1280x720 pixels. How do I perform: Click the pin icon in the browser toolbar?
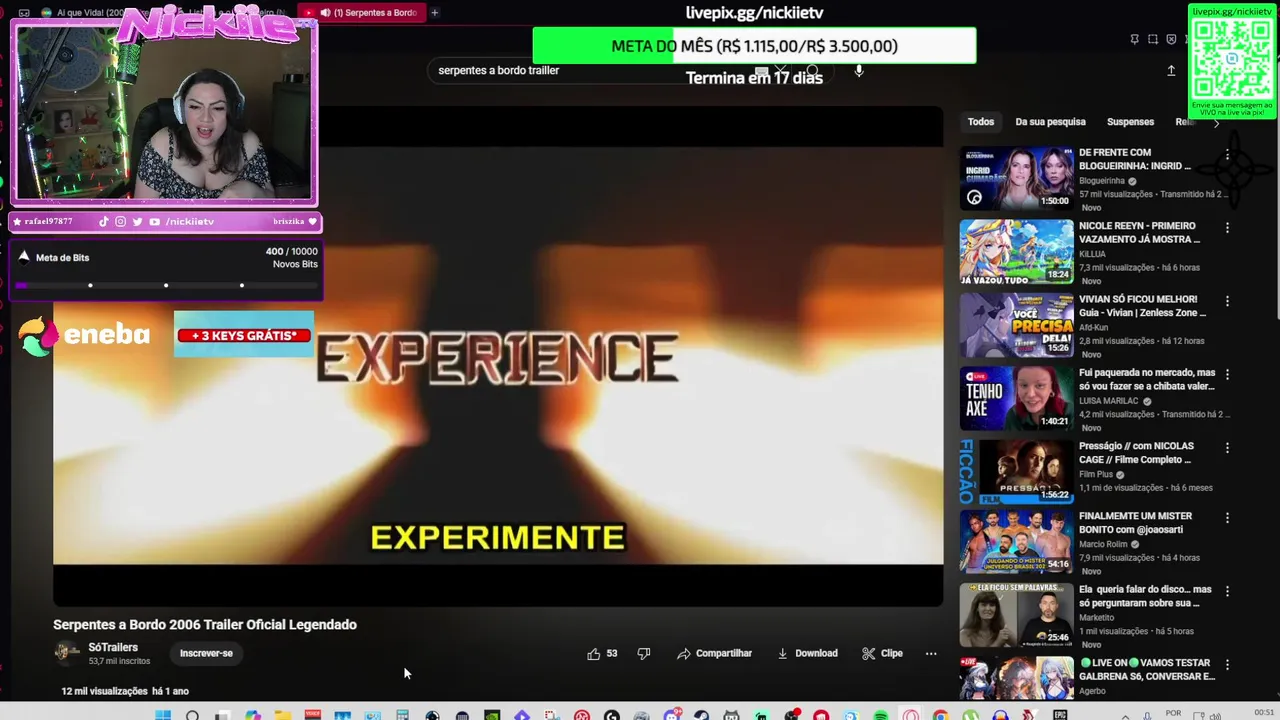click(x=1134, y=39)
